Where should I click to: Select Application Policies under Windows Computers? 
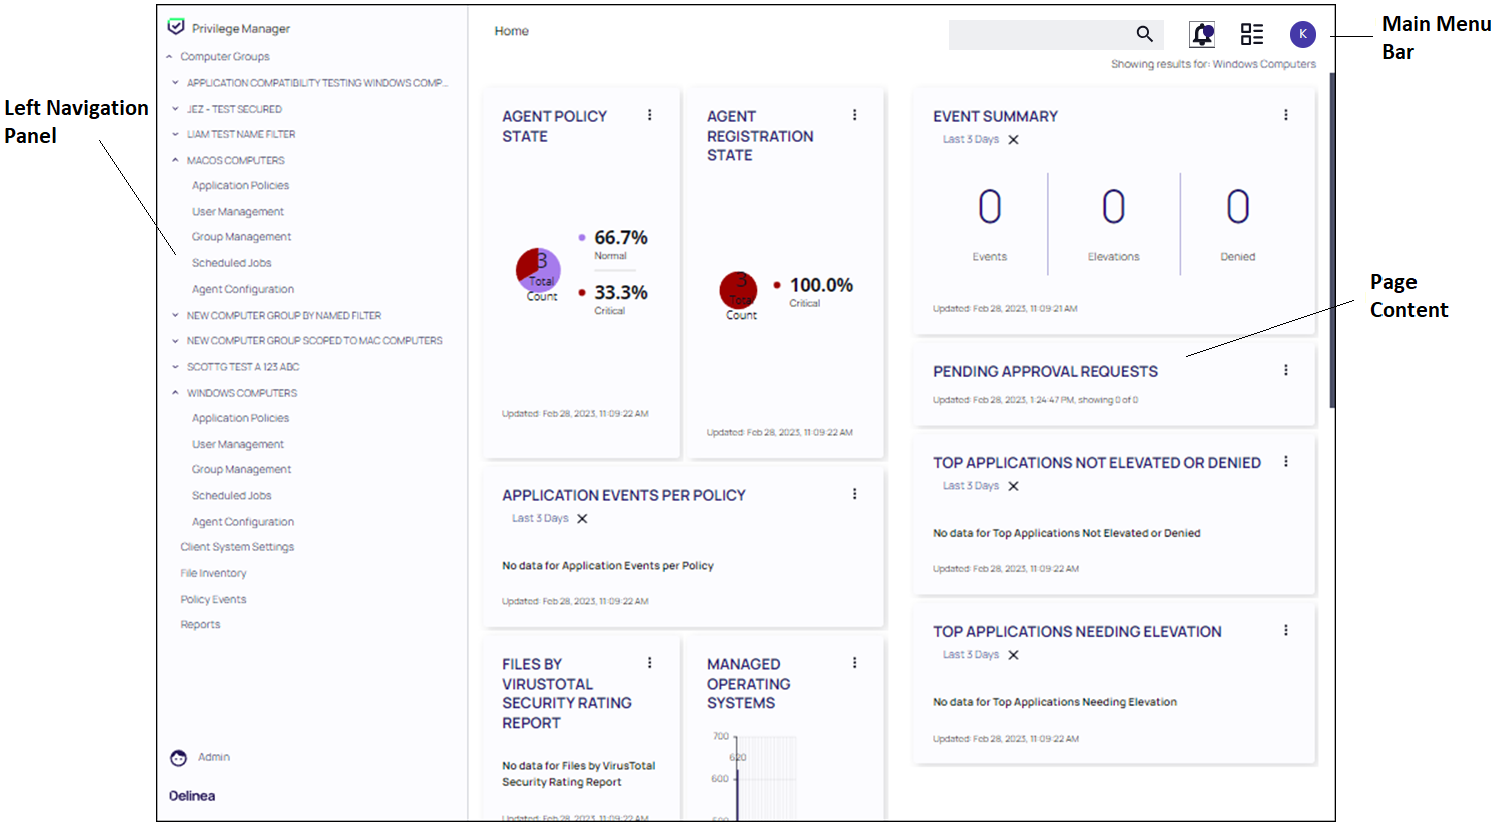pyautogui.click(x=240, y=417)
